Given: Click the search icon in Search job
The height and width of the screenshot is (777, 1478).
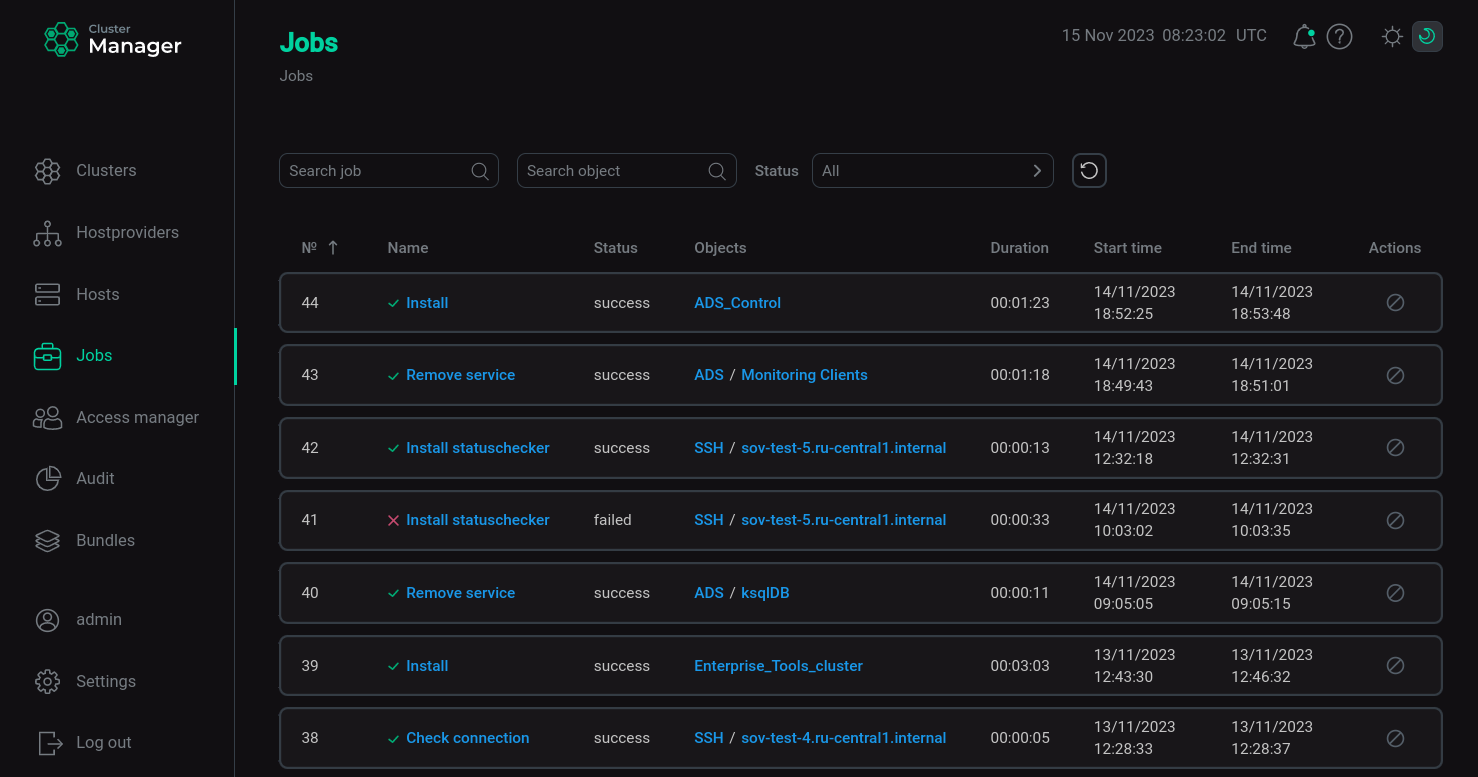Looking at the screenshot, I should coord(480,171).
